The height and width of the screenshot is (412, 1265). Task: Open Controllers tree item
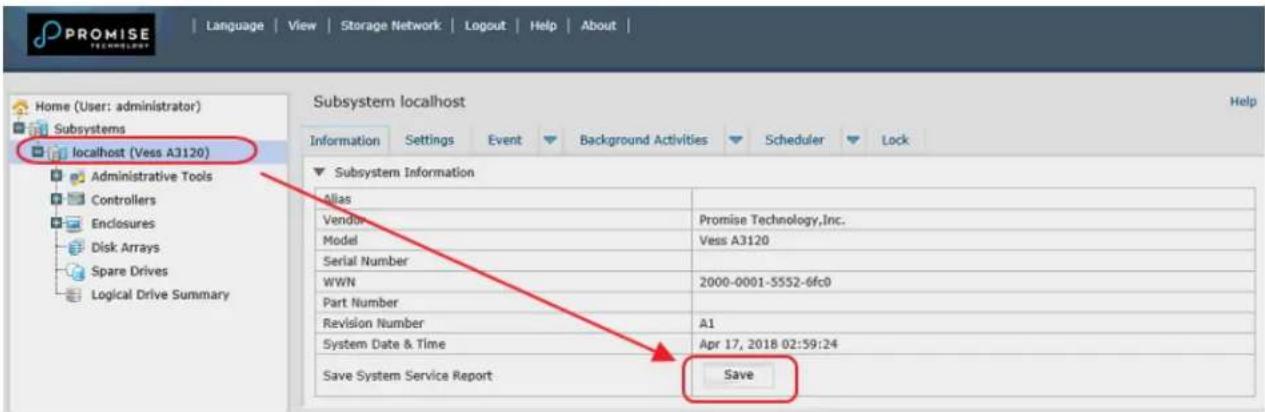(x=124, y=200)
